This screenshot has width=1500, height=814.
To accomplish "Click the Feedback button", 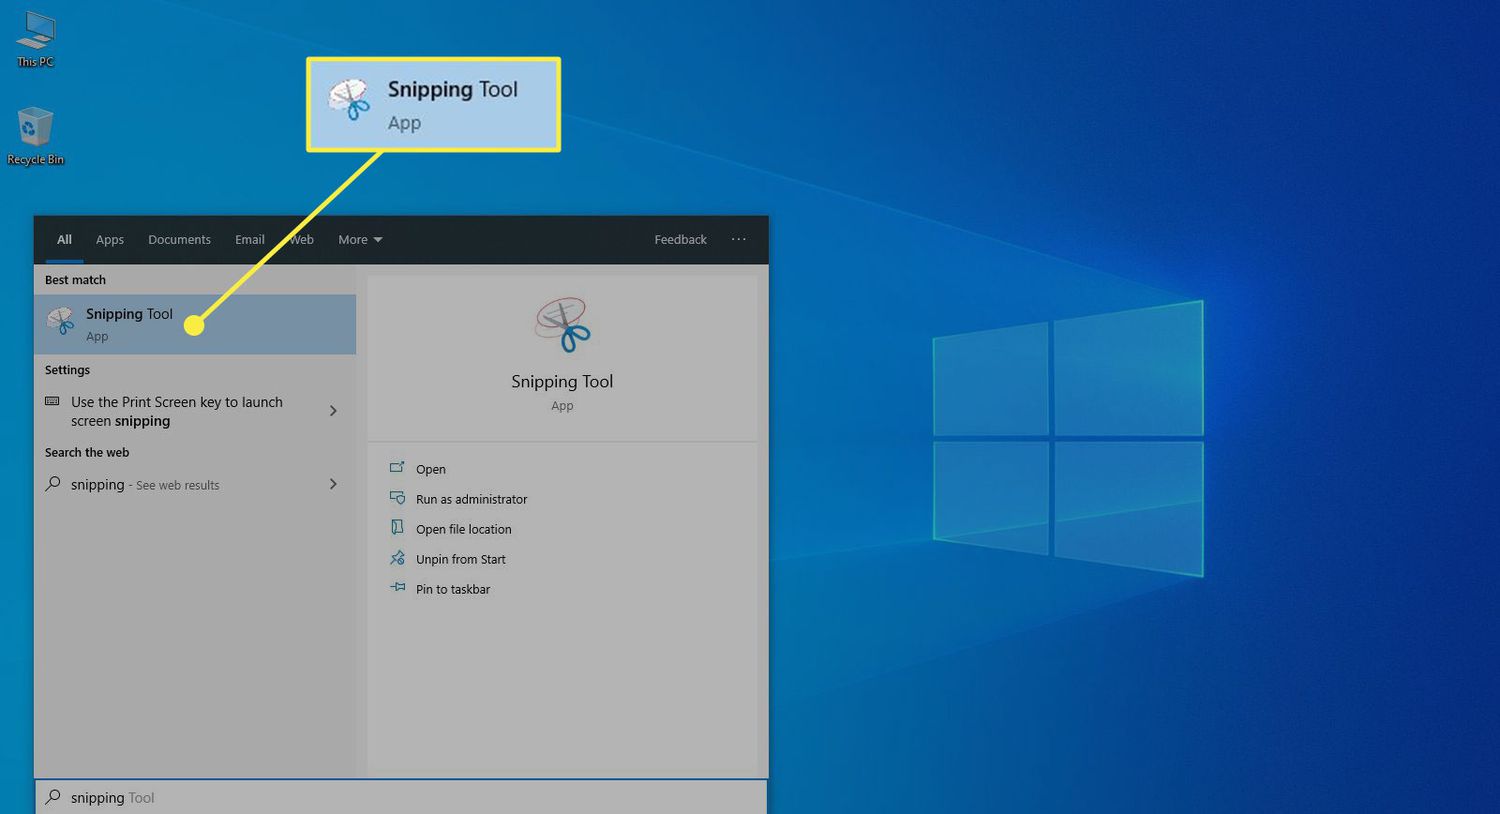I will pyautogui.click(x=680, y=240).
